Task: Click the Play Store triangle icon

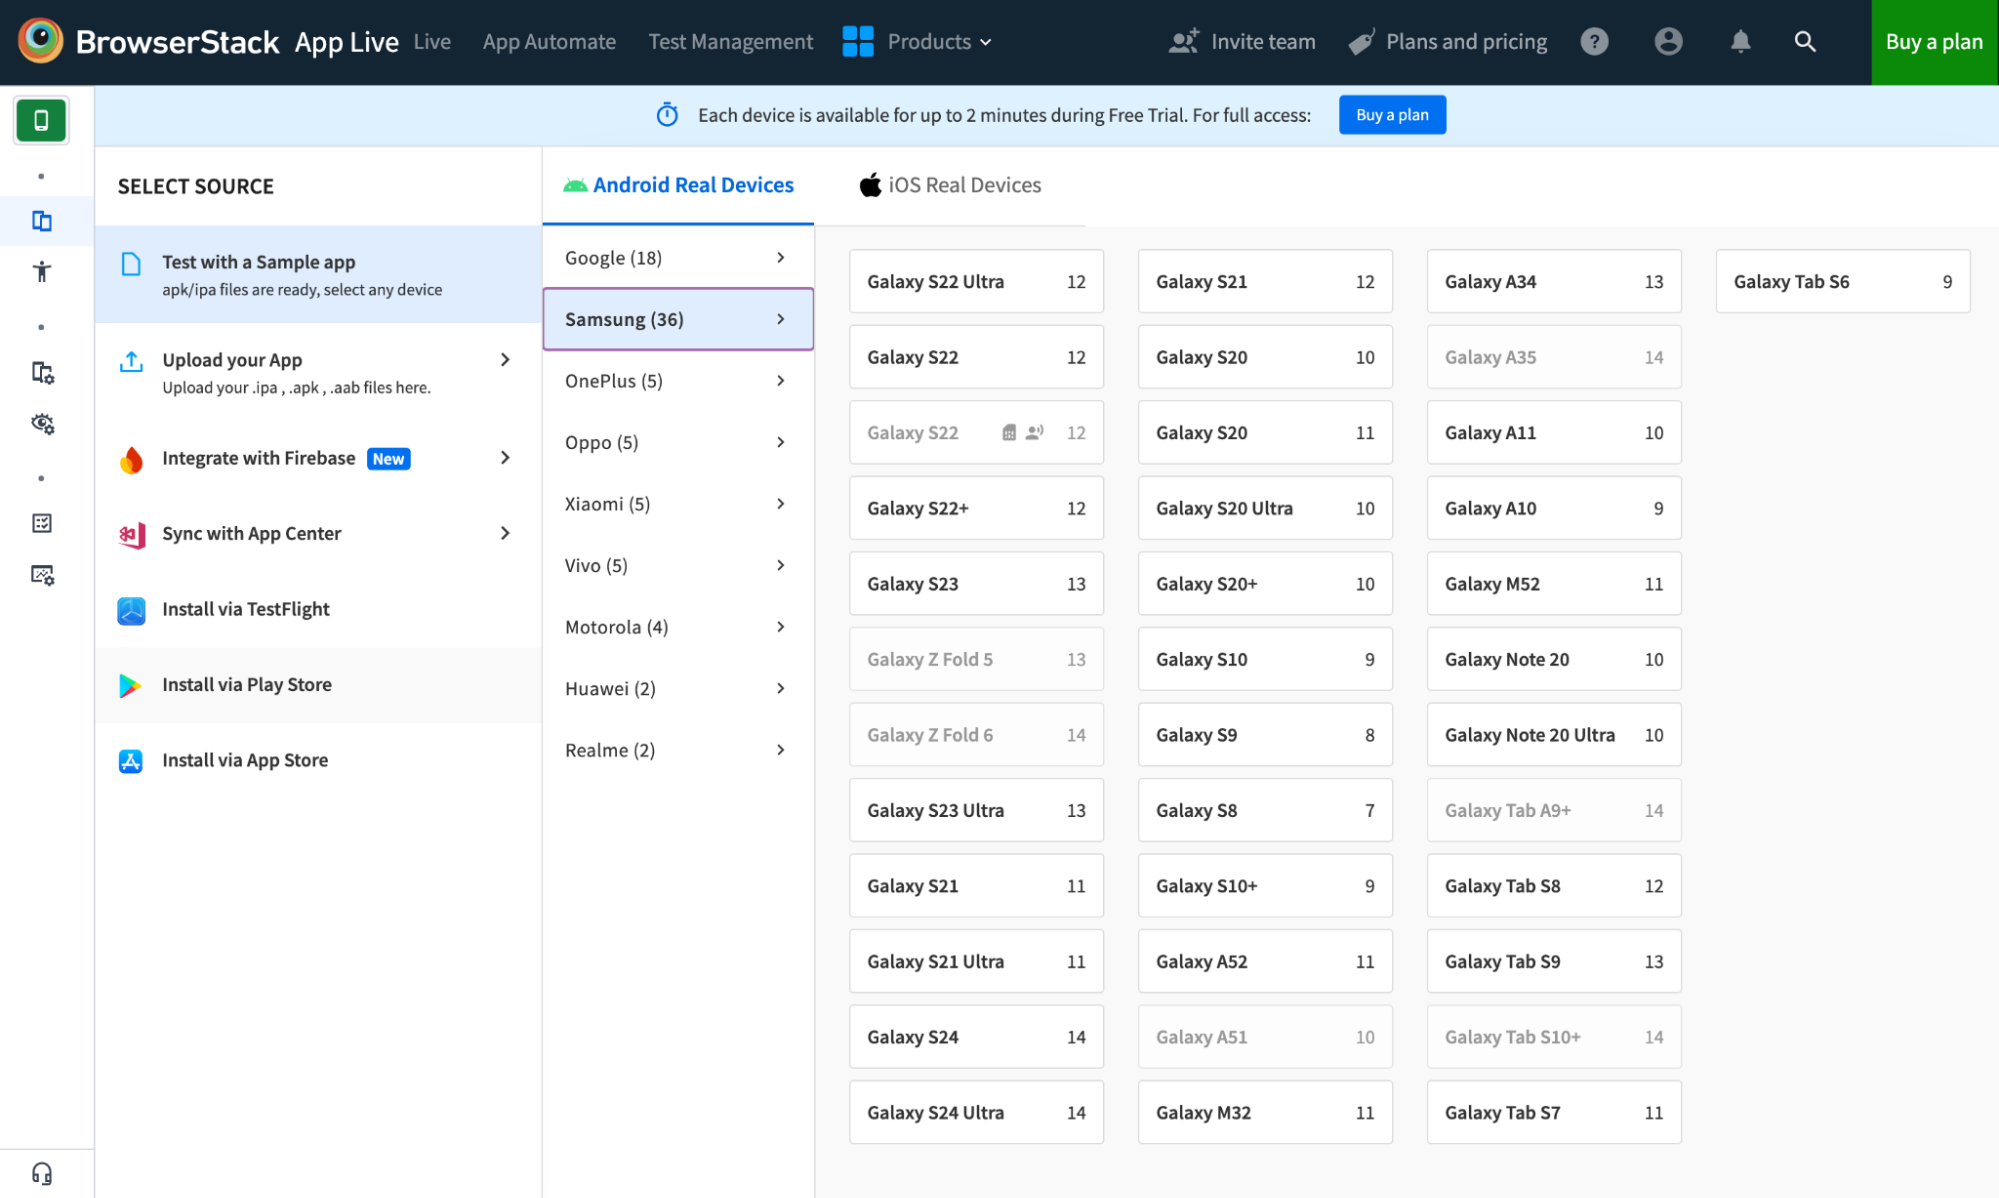Action: (x=130, y=685)
